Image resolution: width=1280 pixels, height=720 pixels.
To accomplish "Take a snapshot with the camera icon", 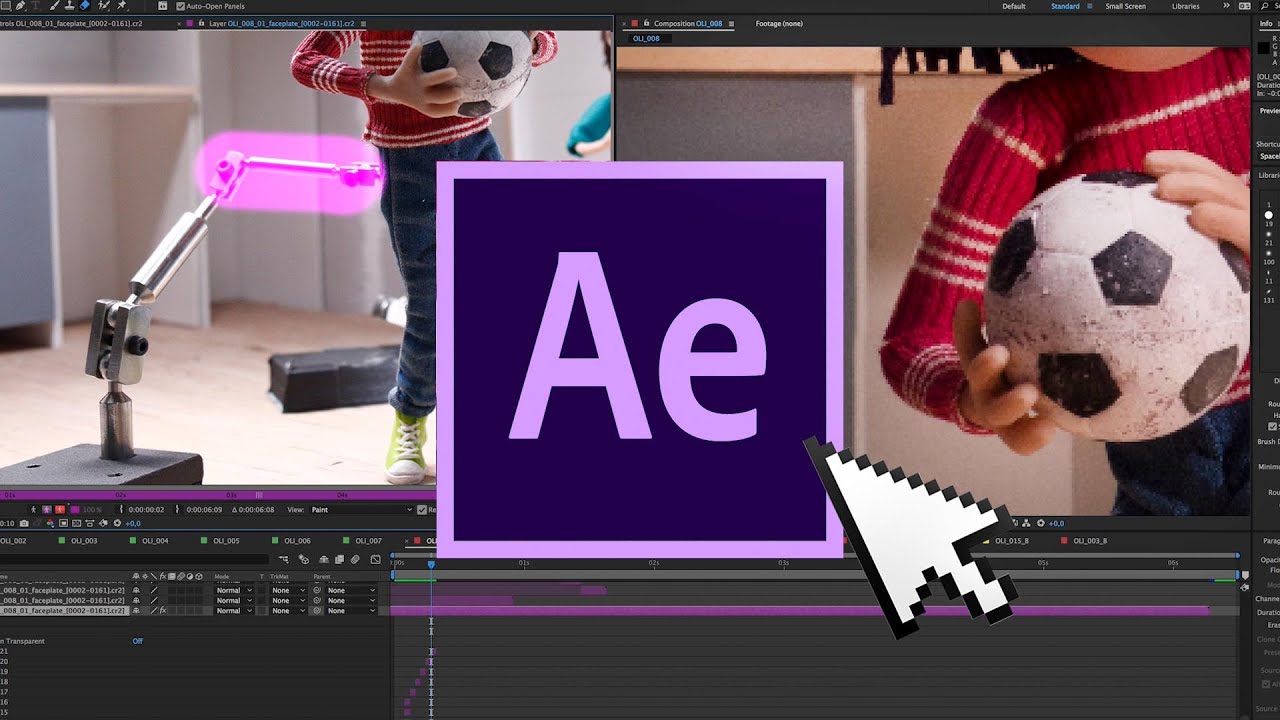I will coord(24,523).
